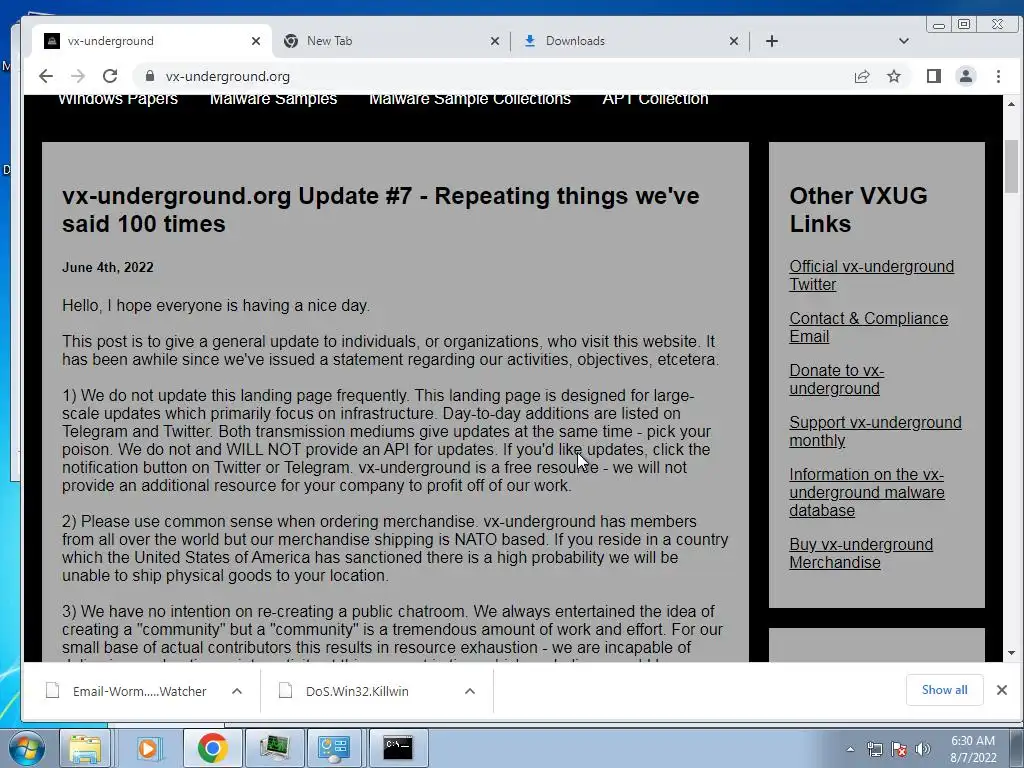
Task: Open the Malware Samples menu item
Action: 273,99
